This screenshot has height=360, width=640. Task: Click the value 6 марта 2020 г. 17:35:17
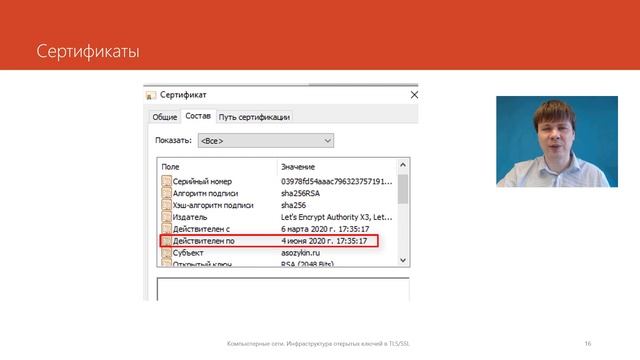pos(325,229)
